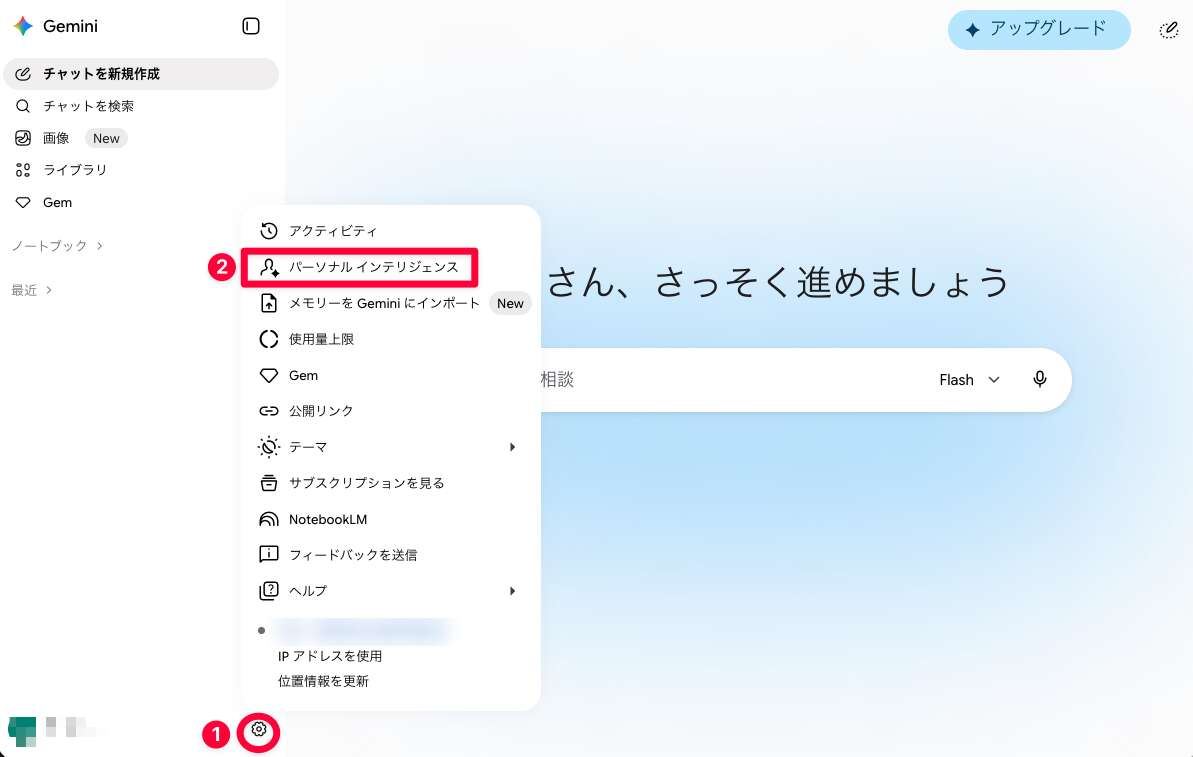Click the Gem diamond icon in the sidebar
Image resolution: width=1193 pixels, height=757 pixels.
coord(23,202)
